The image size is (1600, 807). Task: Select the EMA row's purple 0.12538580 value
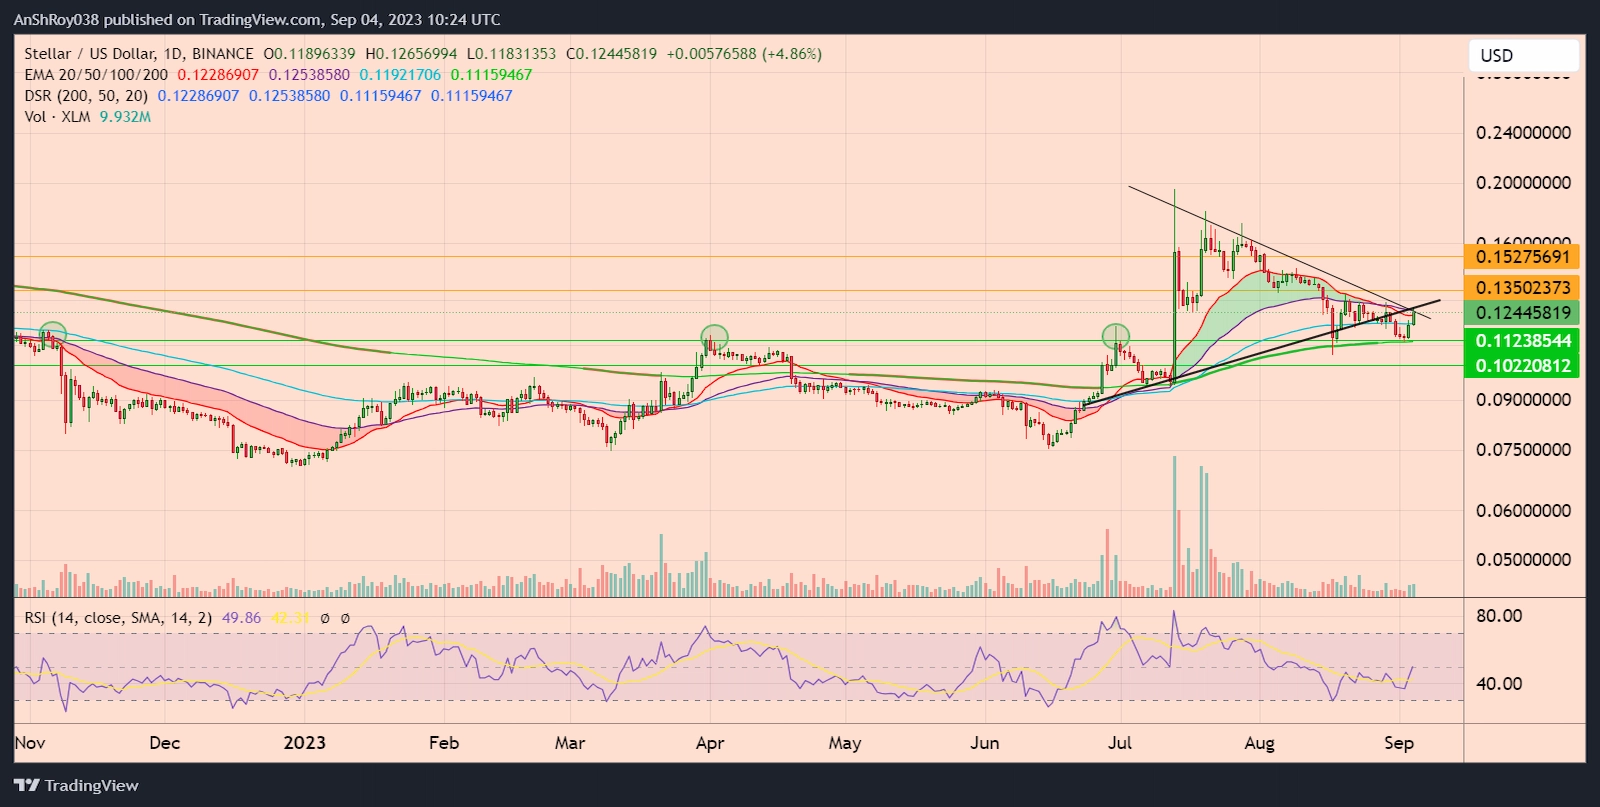pyautogui.click(x=309, y=75)
